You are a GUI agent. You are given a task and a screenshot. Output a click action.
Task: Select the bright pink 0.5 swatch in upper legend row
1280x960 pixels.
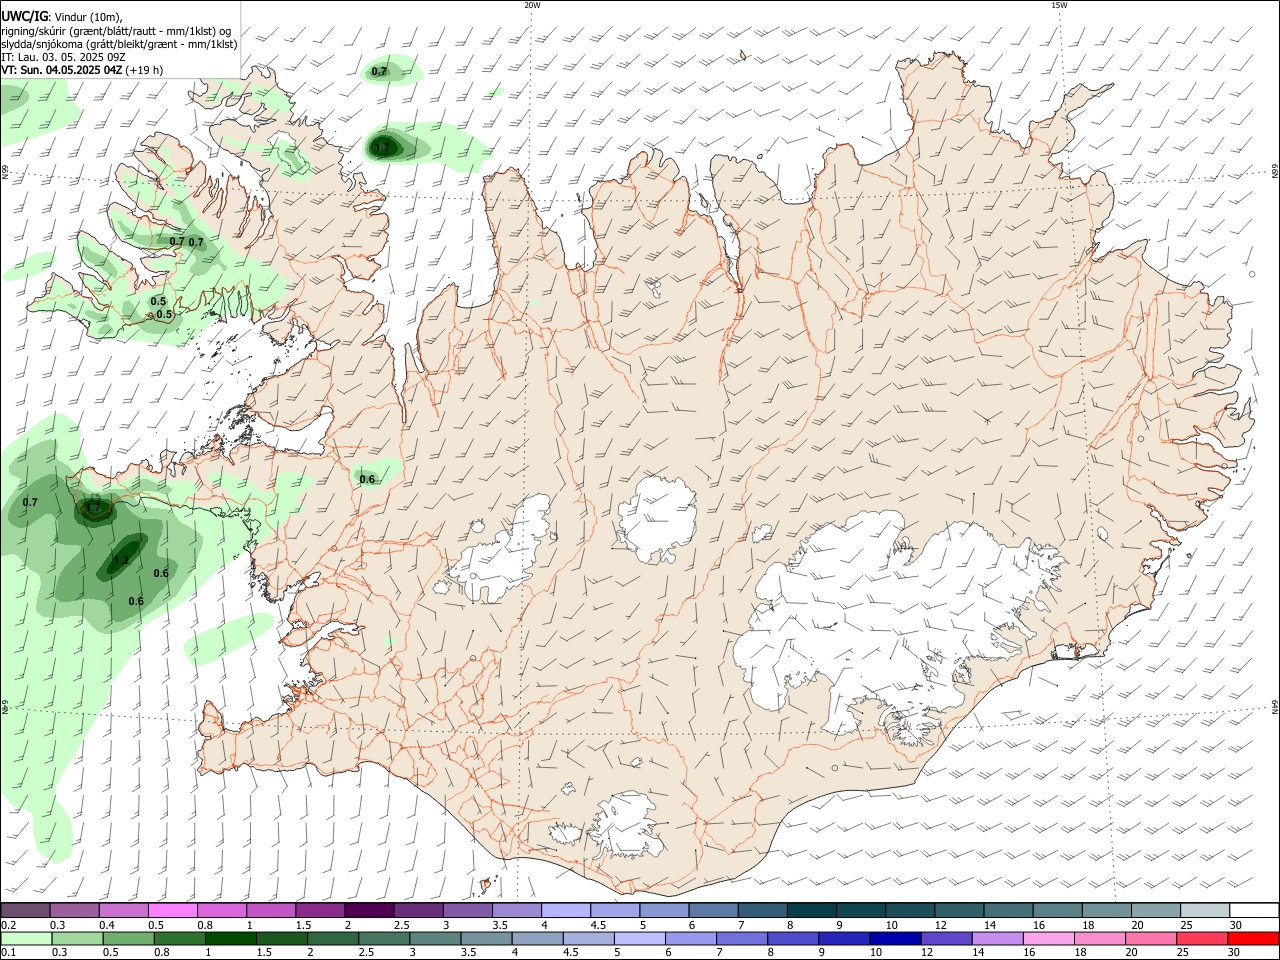point(173,910)
